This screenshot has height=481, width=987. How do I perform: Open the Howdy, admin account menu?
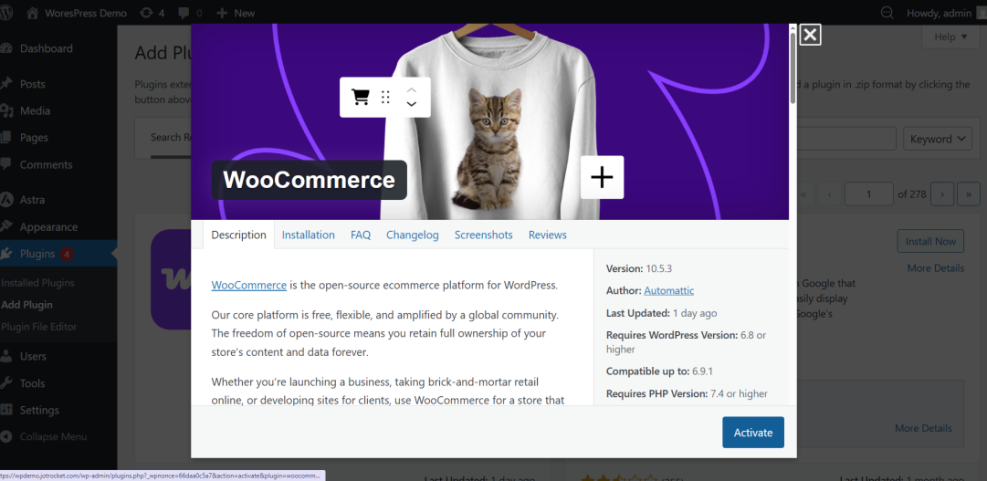tap(945, 13)
